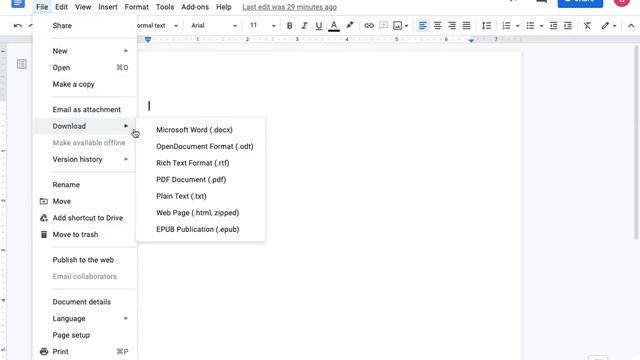Click the Insert image icon
This screenshot has width=640, height=360.
[x=397, y=26]
